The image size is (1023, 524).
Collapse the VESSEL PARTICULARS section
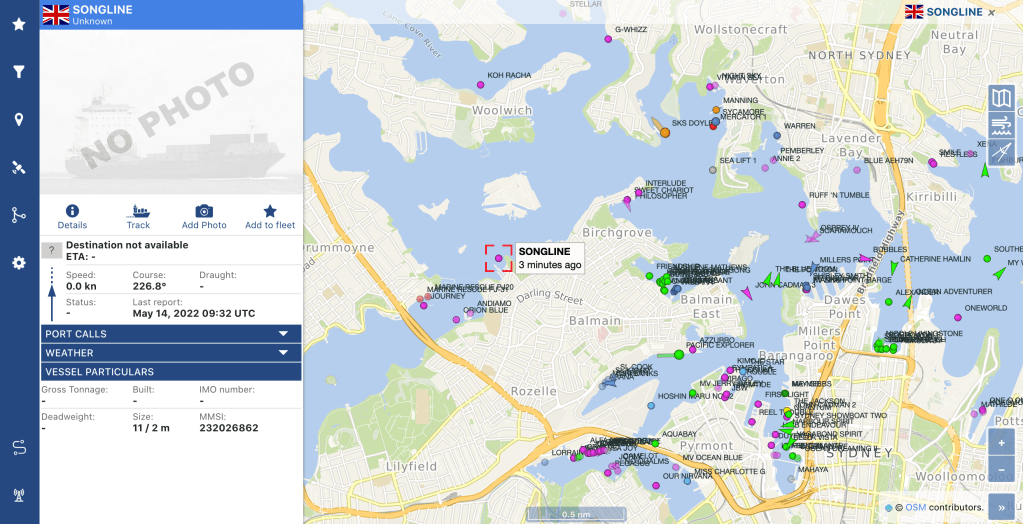171,372
